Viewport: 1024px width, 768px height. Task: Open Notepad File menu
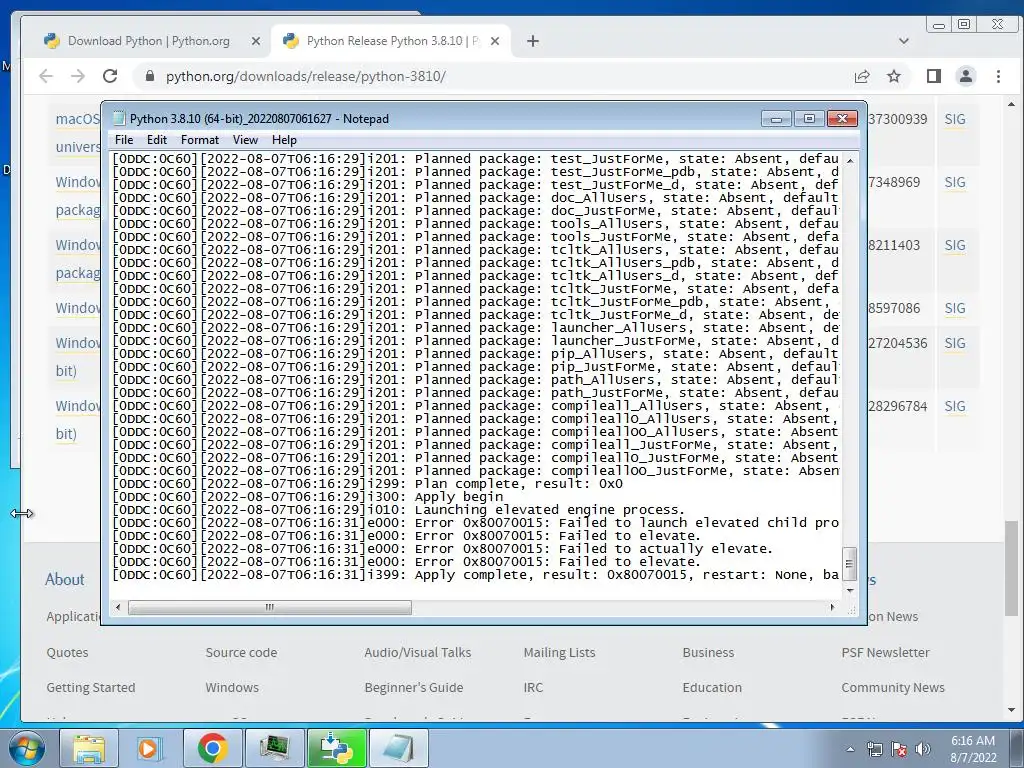click(124, 140)
